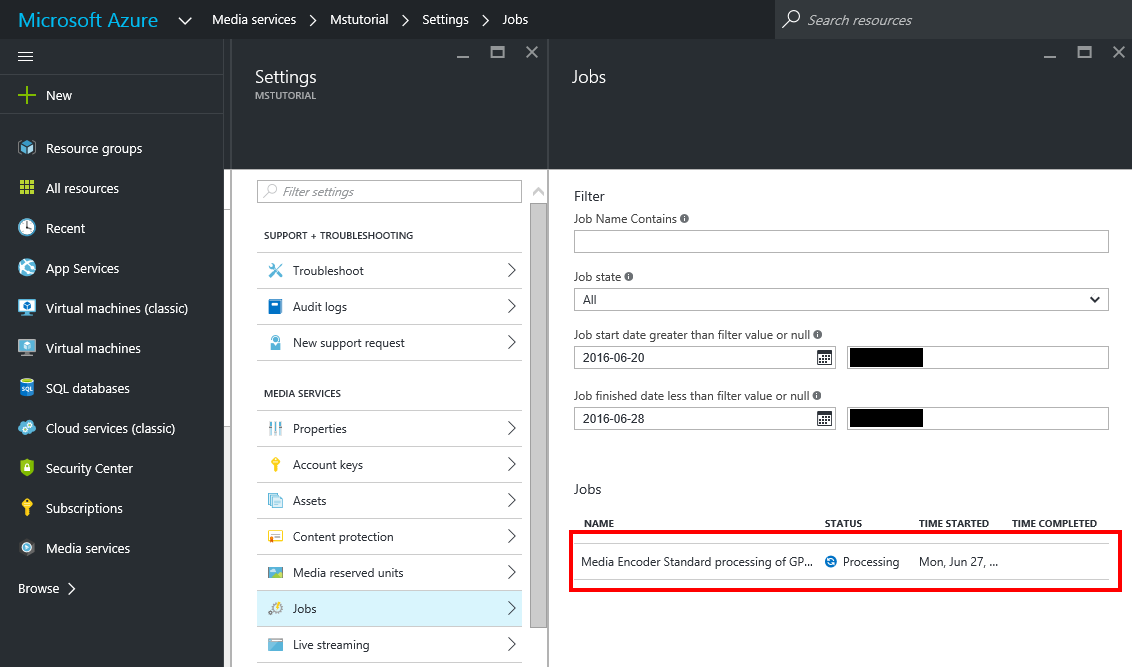Viewport: 1132px width, 667px height.
Task: Open job start date calendar picker
Action: tap(824, 357)
